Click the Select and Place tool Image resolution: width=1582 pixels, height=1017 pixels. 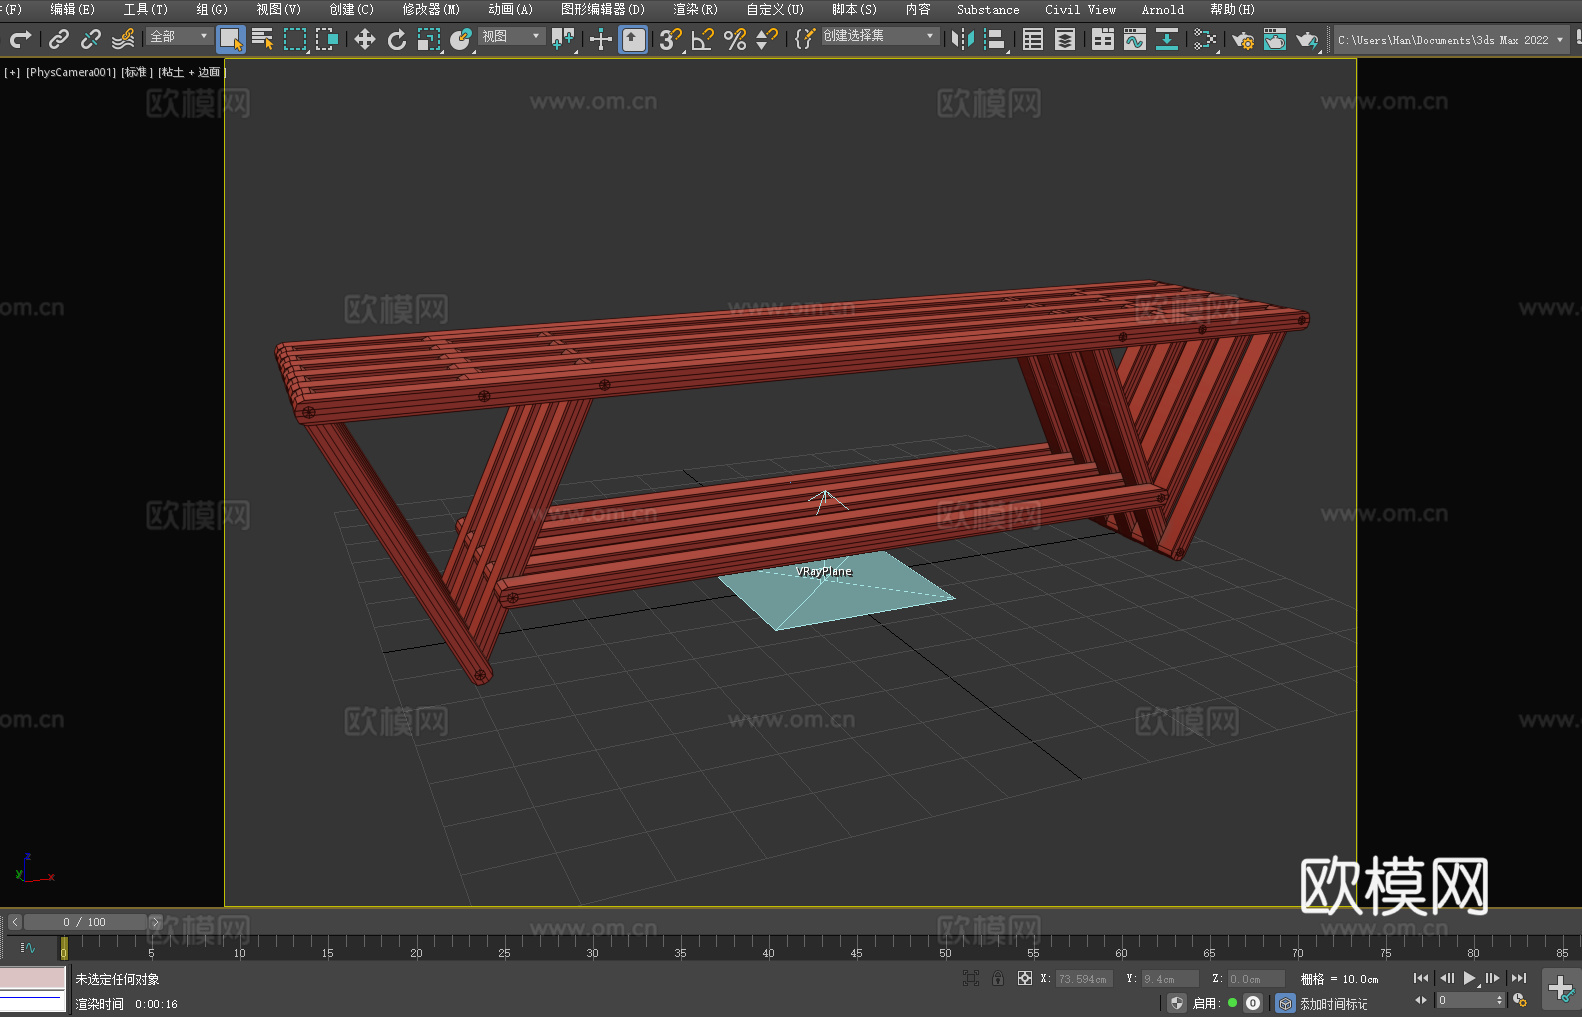click(x=461, y=39)
